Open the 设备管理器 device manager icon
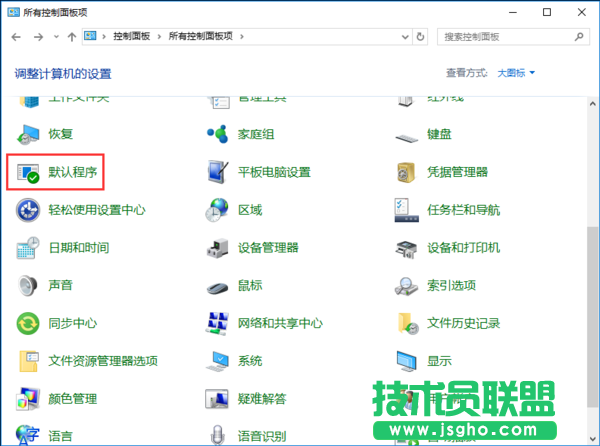Screen dimensions: 600x446 (217, 248)
